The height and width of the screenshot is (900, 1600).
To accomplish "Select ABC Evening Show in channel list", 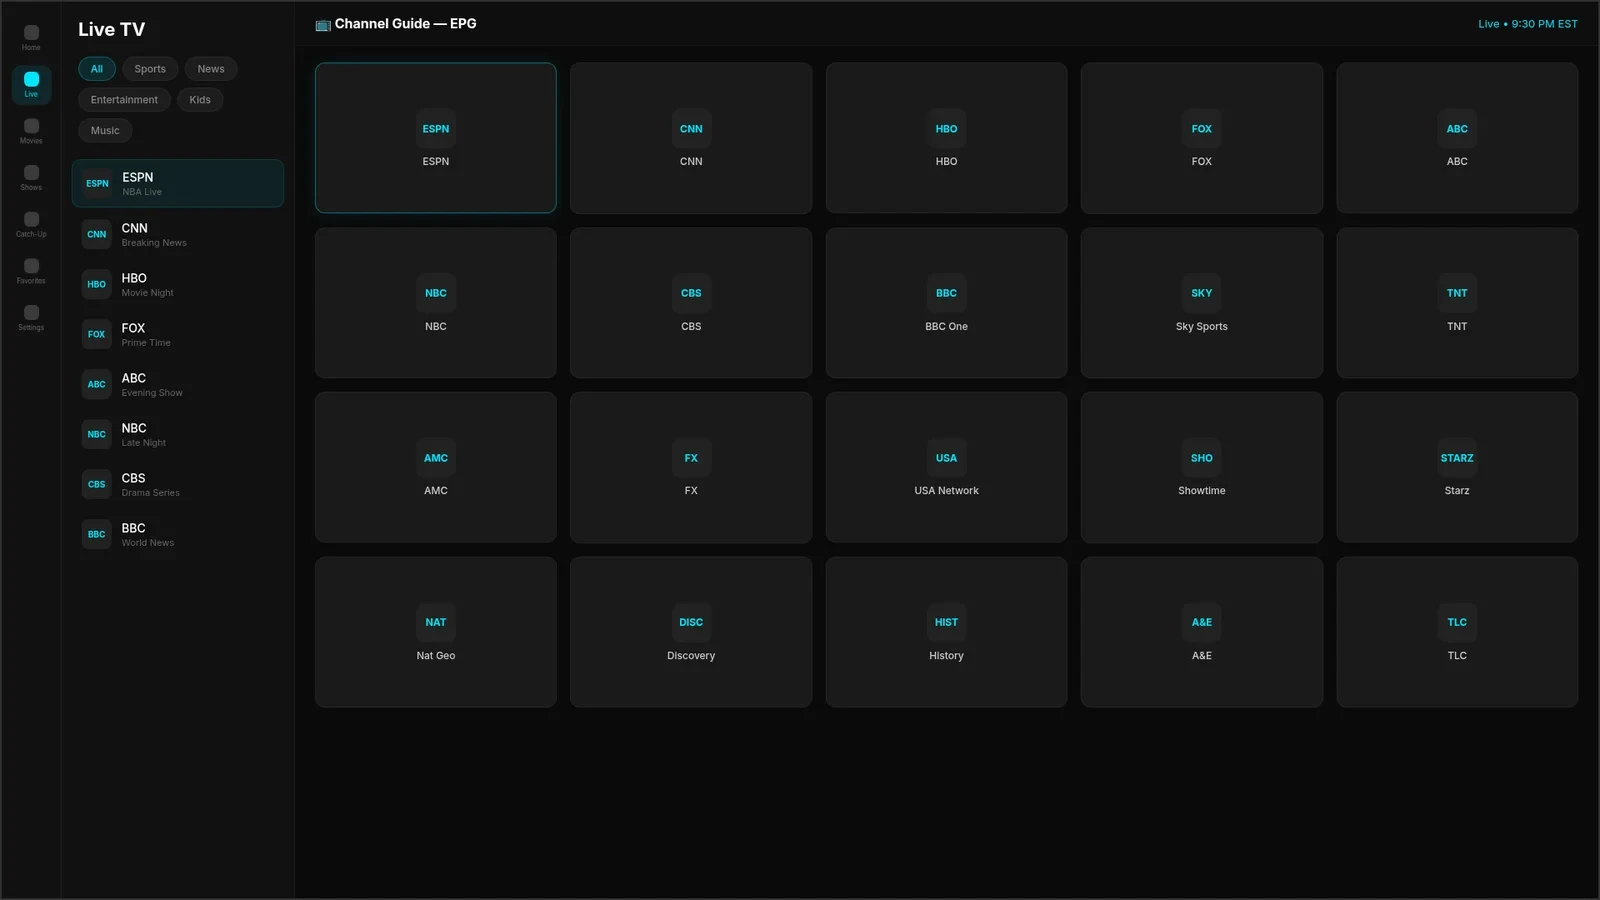I will coord(178,385).
